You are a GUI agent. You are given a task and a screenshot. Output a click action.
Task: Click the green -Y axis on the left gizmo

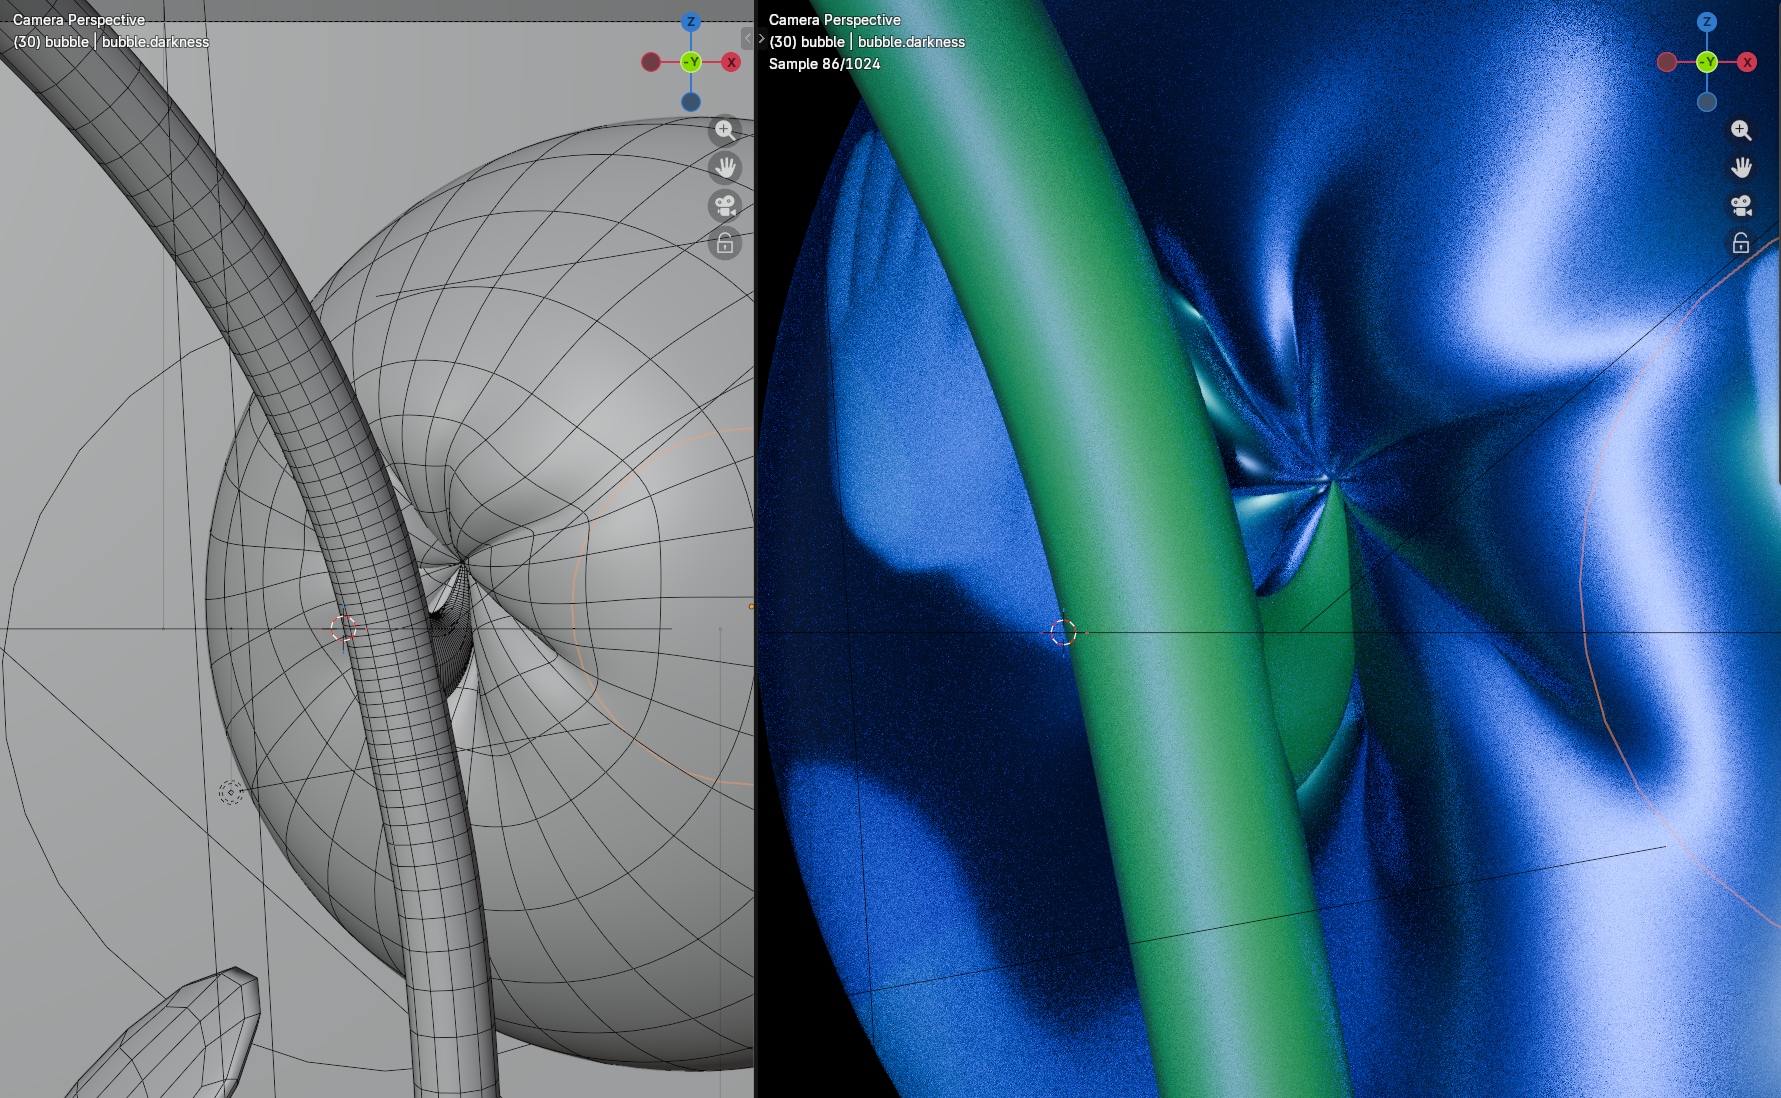pyautogui.click(x=691, y=62)
